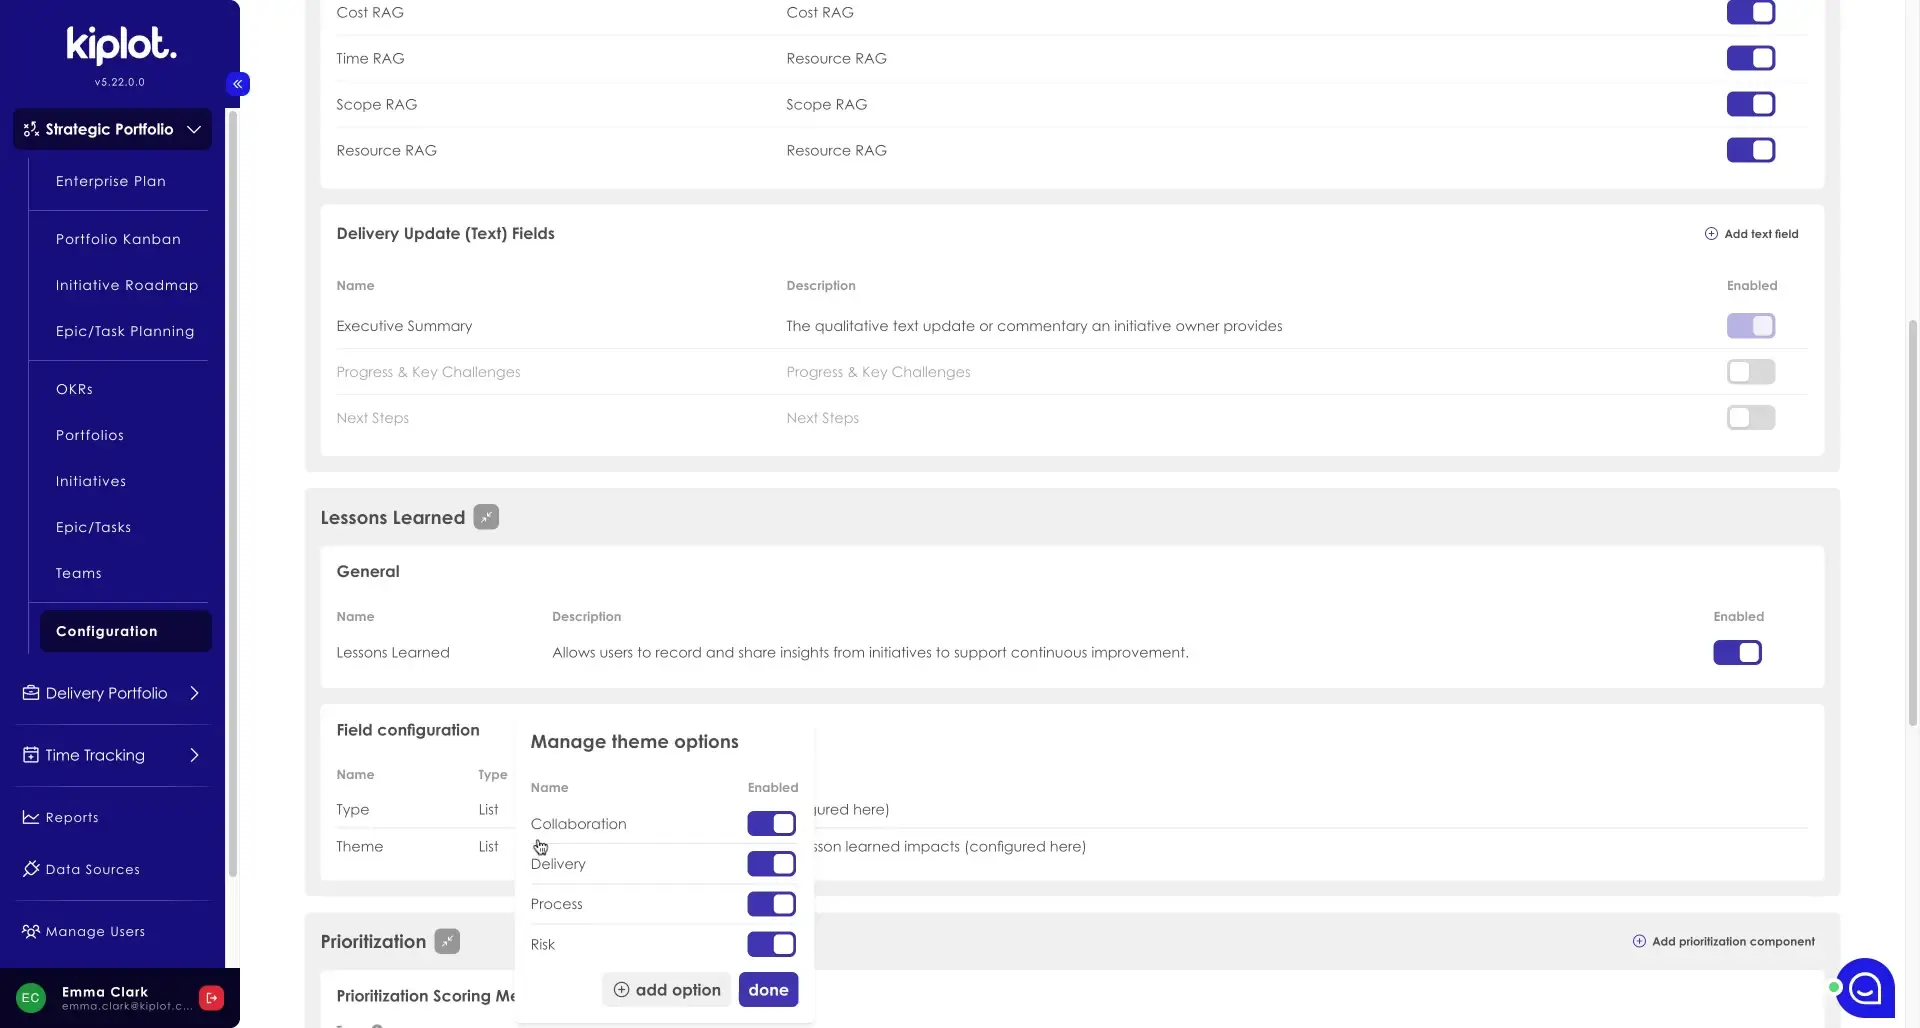Toggle the Collaboration theme option

click(x=771, y=823)
